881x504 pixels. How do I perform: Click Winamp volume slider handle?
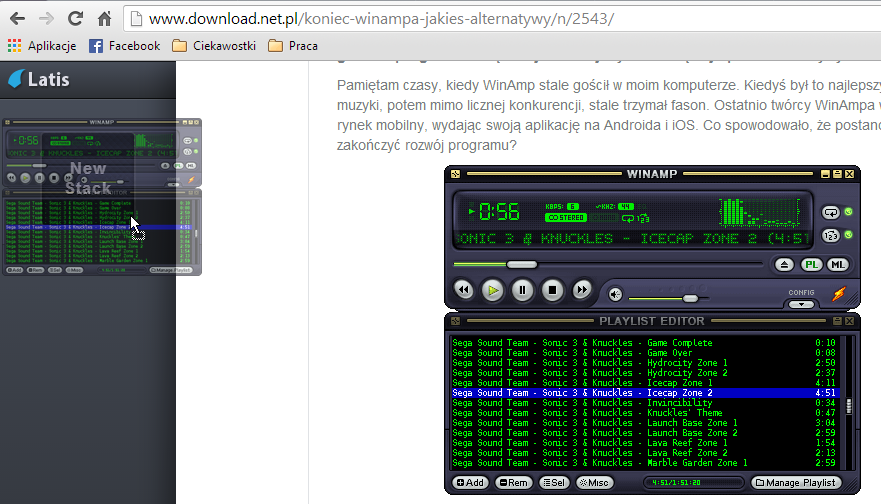[x=691, y=298]
